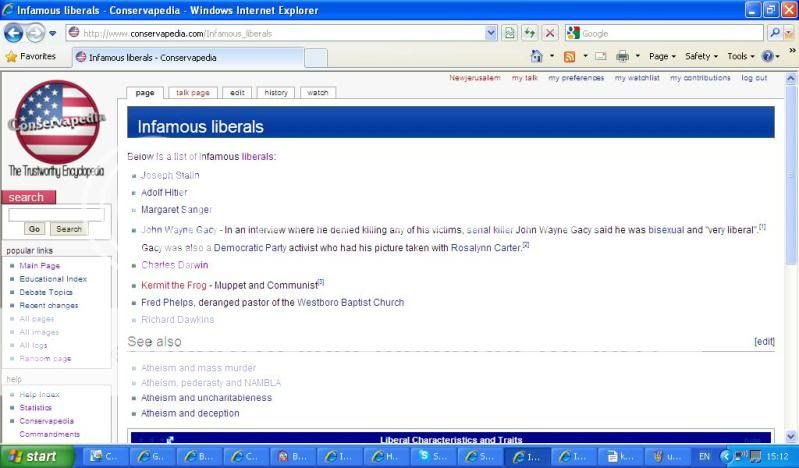The width and height of the screenshot is (799, 468).
Task: Click the Home toolbar icon
Action: pyautogui.click(x=537, y=56)
